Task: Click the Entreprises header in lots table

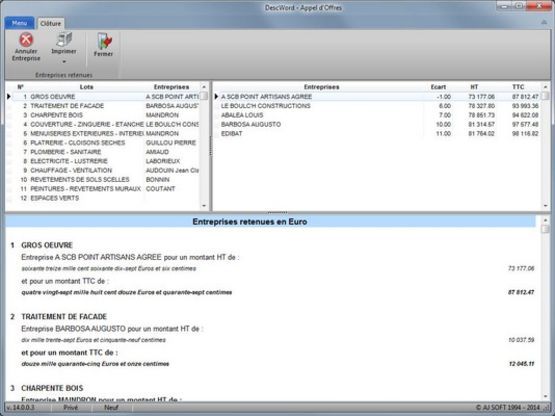Action: (x=171, y=87)
